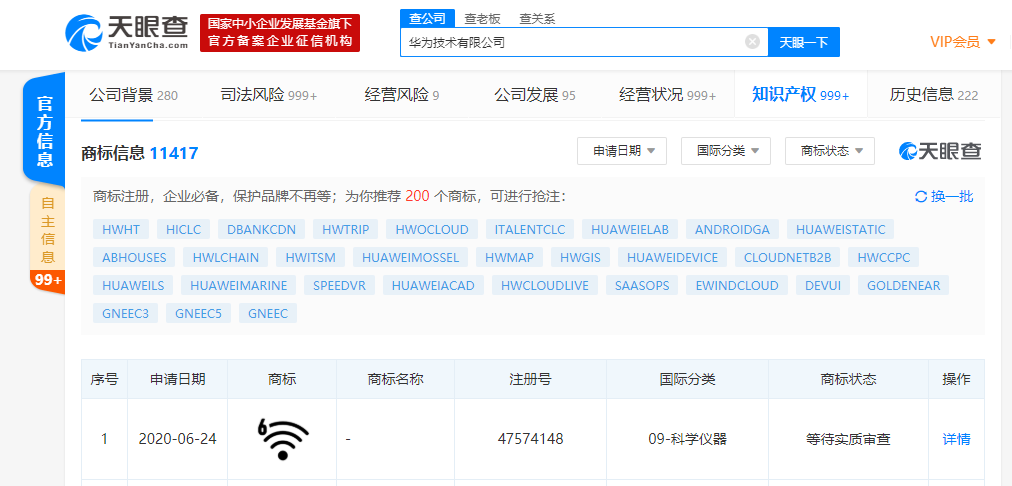Click the company name search input field
Screen dimensions: 1012x486
570,42
